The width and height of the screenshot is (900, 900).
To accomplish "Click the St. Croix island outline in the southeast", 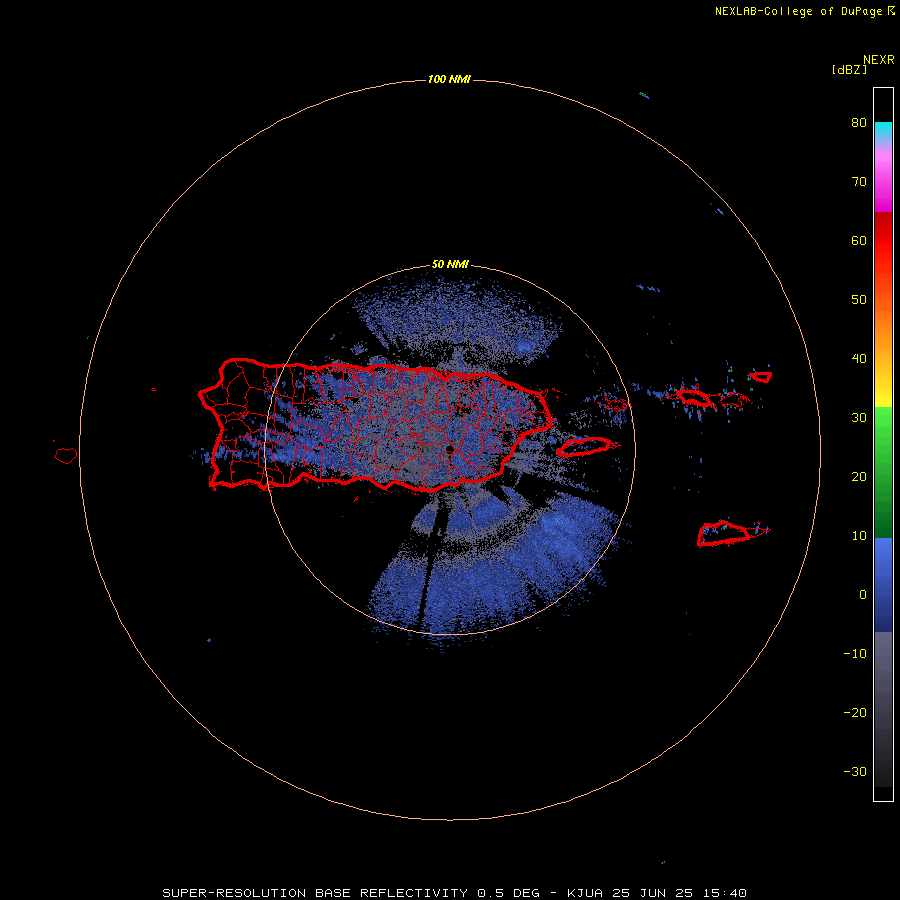I will pos(732,534).
